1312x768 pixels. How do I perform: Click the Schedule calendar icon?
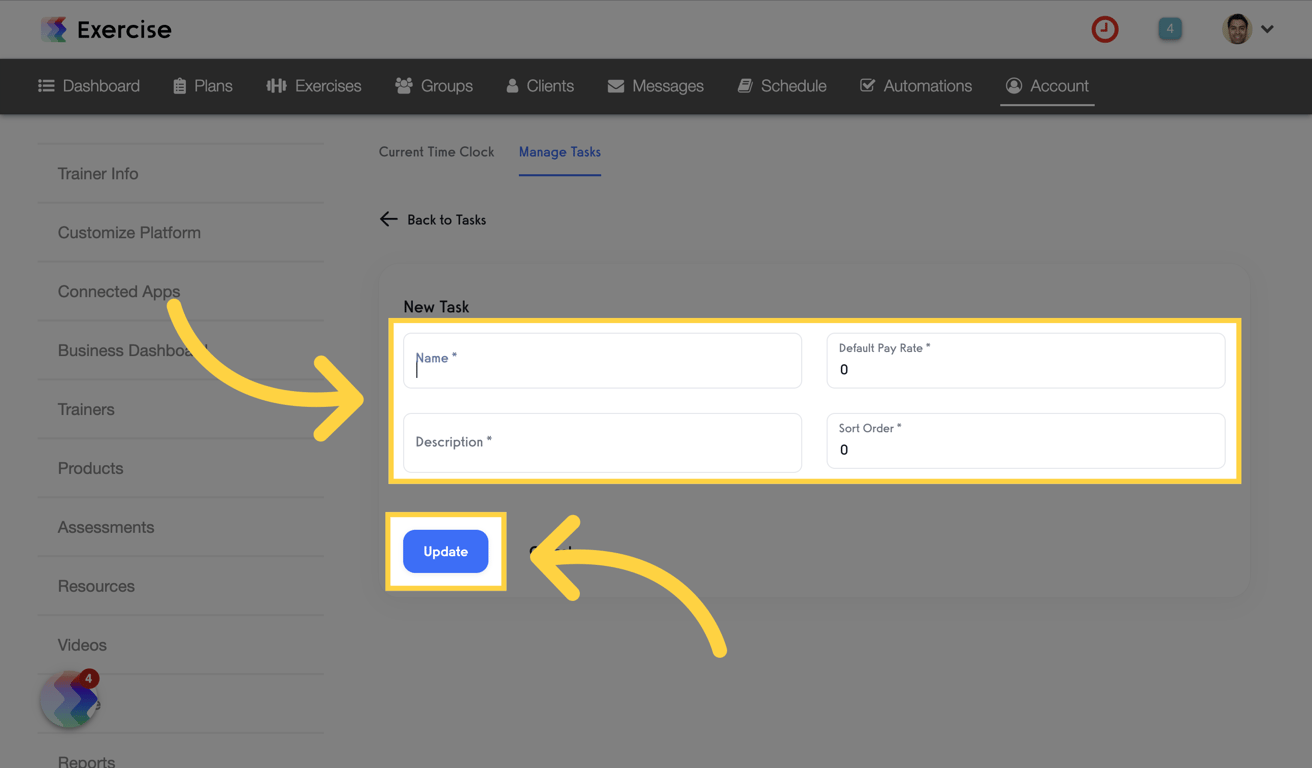(744, 86)
